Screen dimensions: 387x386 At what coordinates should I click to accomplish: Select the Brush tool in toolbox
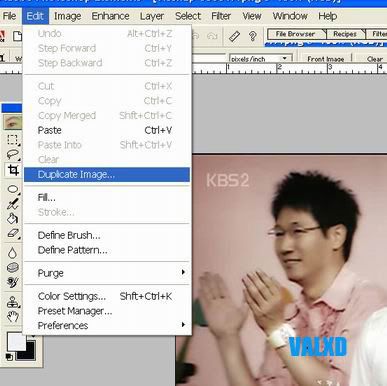pyautogui.click(x=13, y=203)
